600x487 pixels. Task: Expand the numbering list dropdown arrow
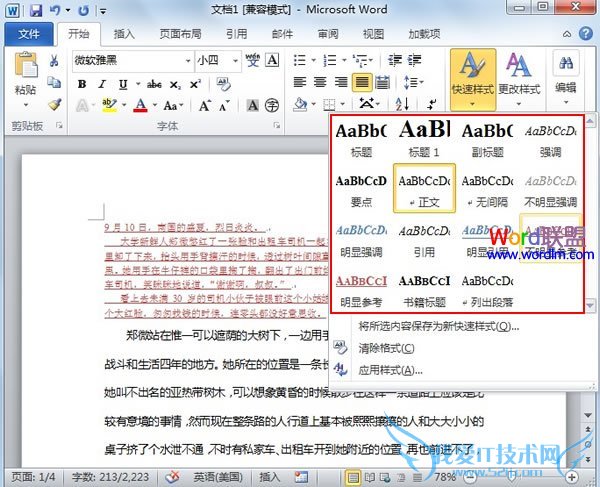(x=344, y=60)
